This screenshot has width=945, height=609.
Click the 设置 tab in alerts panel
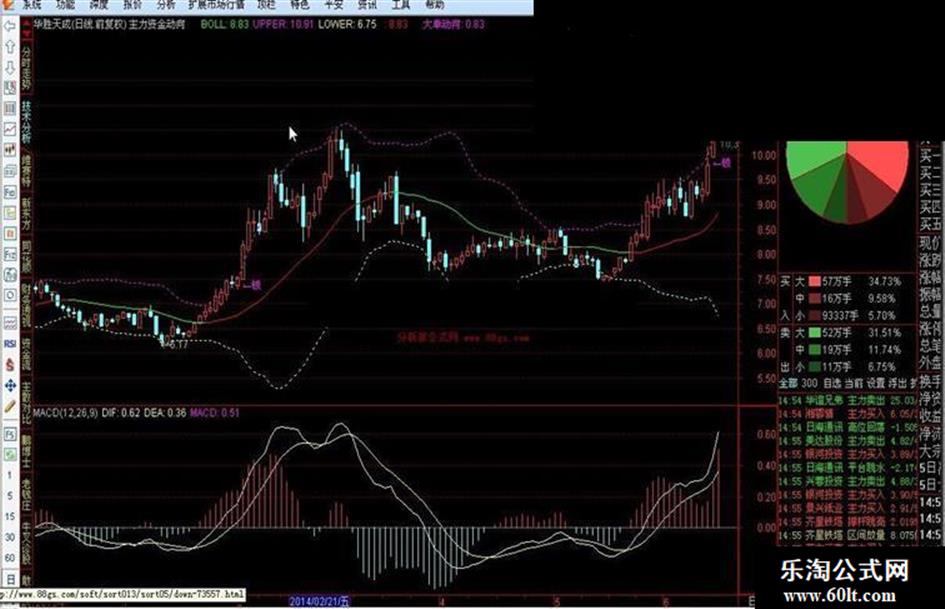tap(876, 383)
